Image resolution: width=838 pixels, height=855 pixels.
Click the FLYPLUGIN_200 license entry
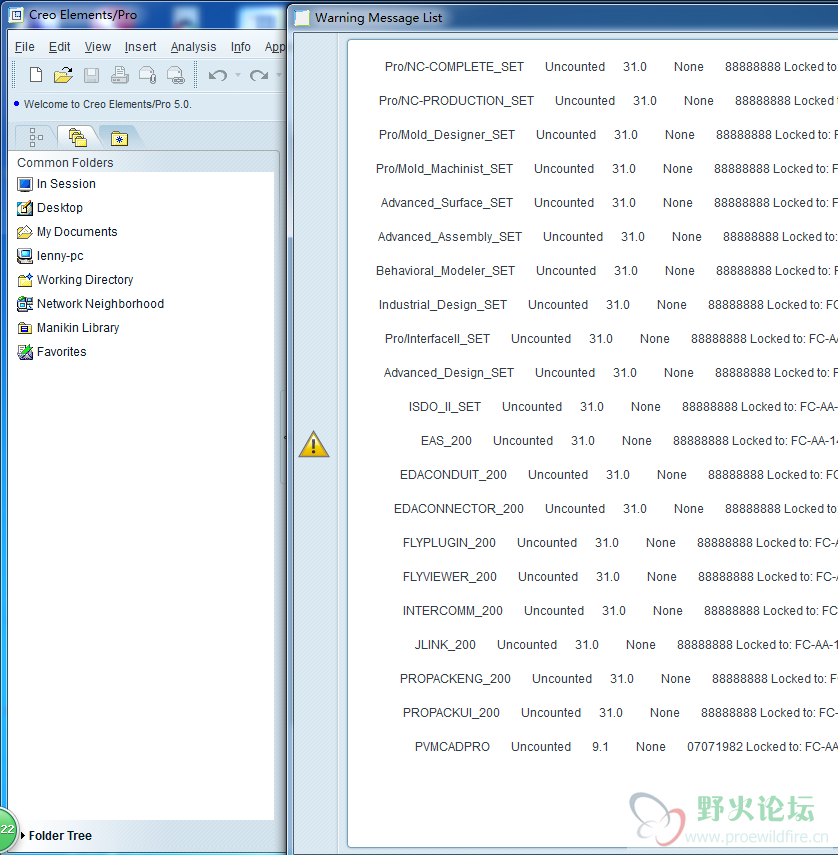(449, 543)
